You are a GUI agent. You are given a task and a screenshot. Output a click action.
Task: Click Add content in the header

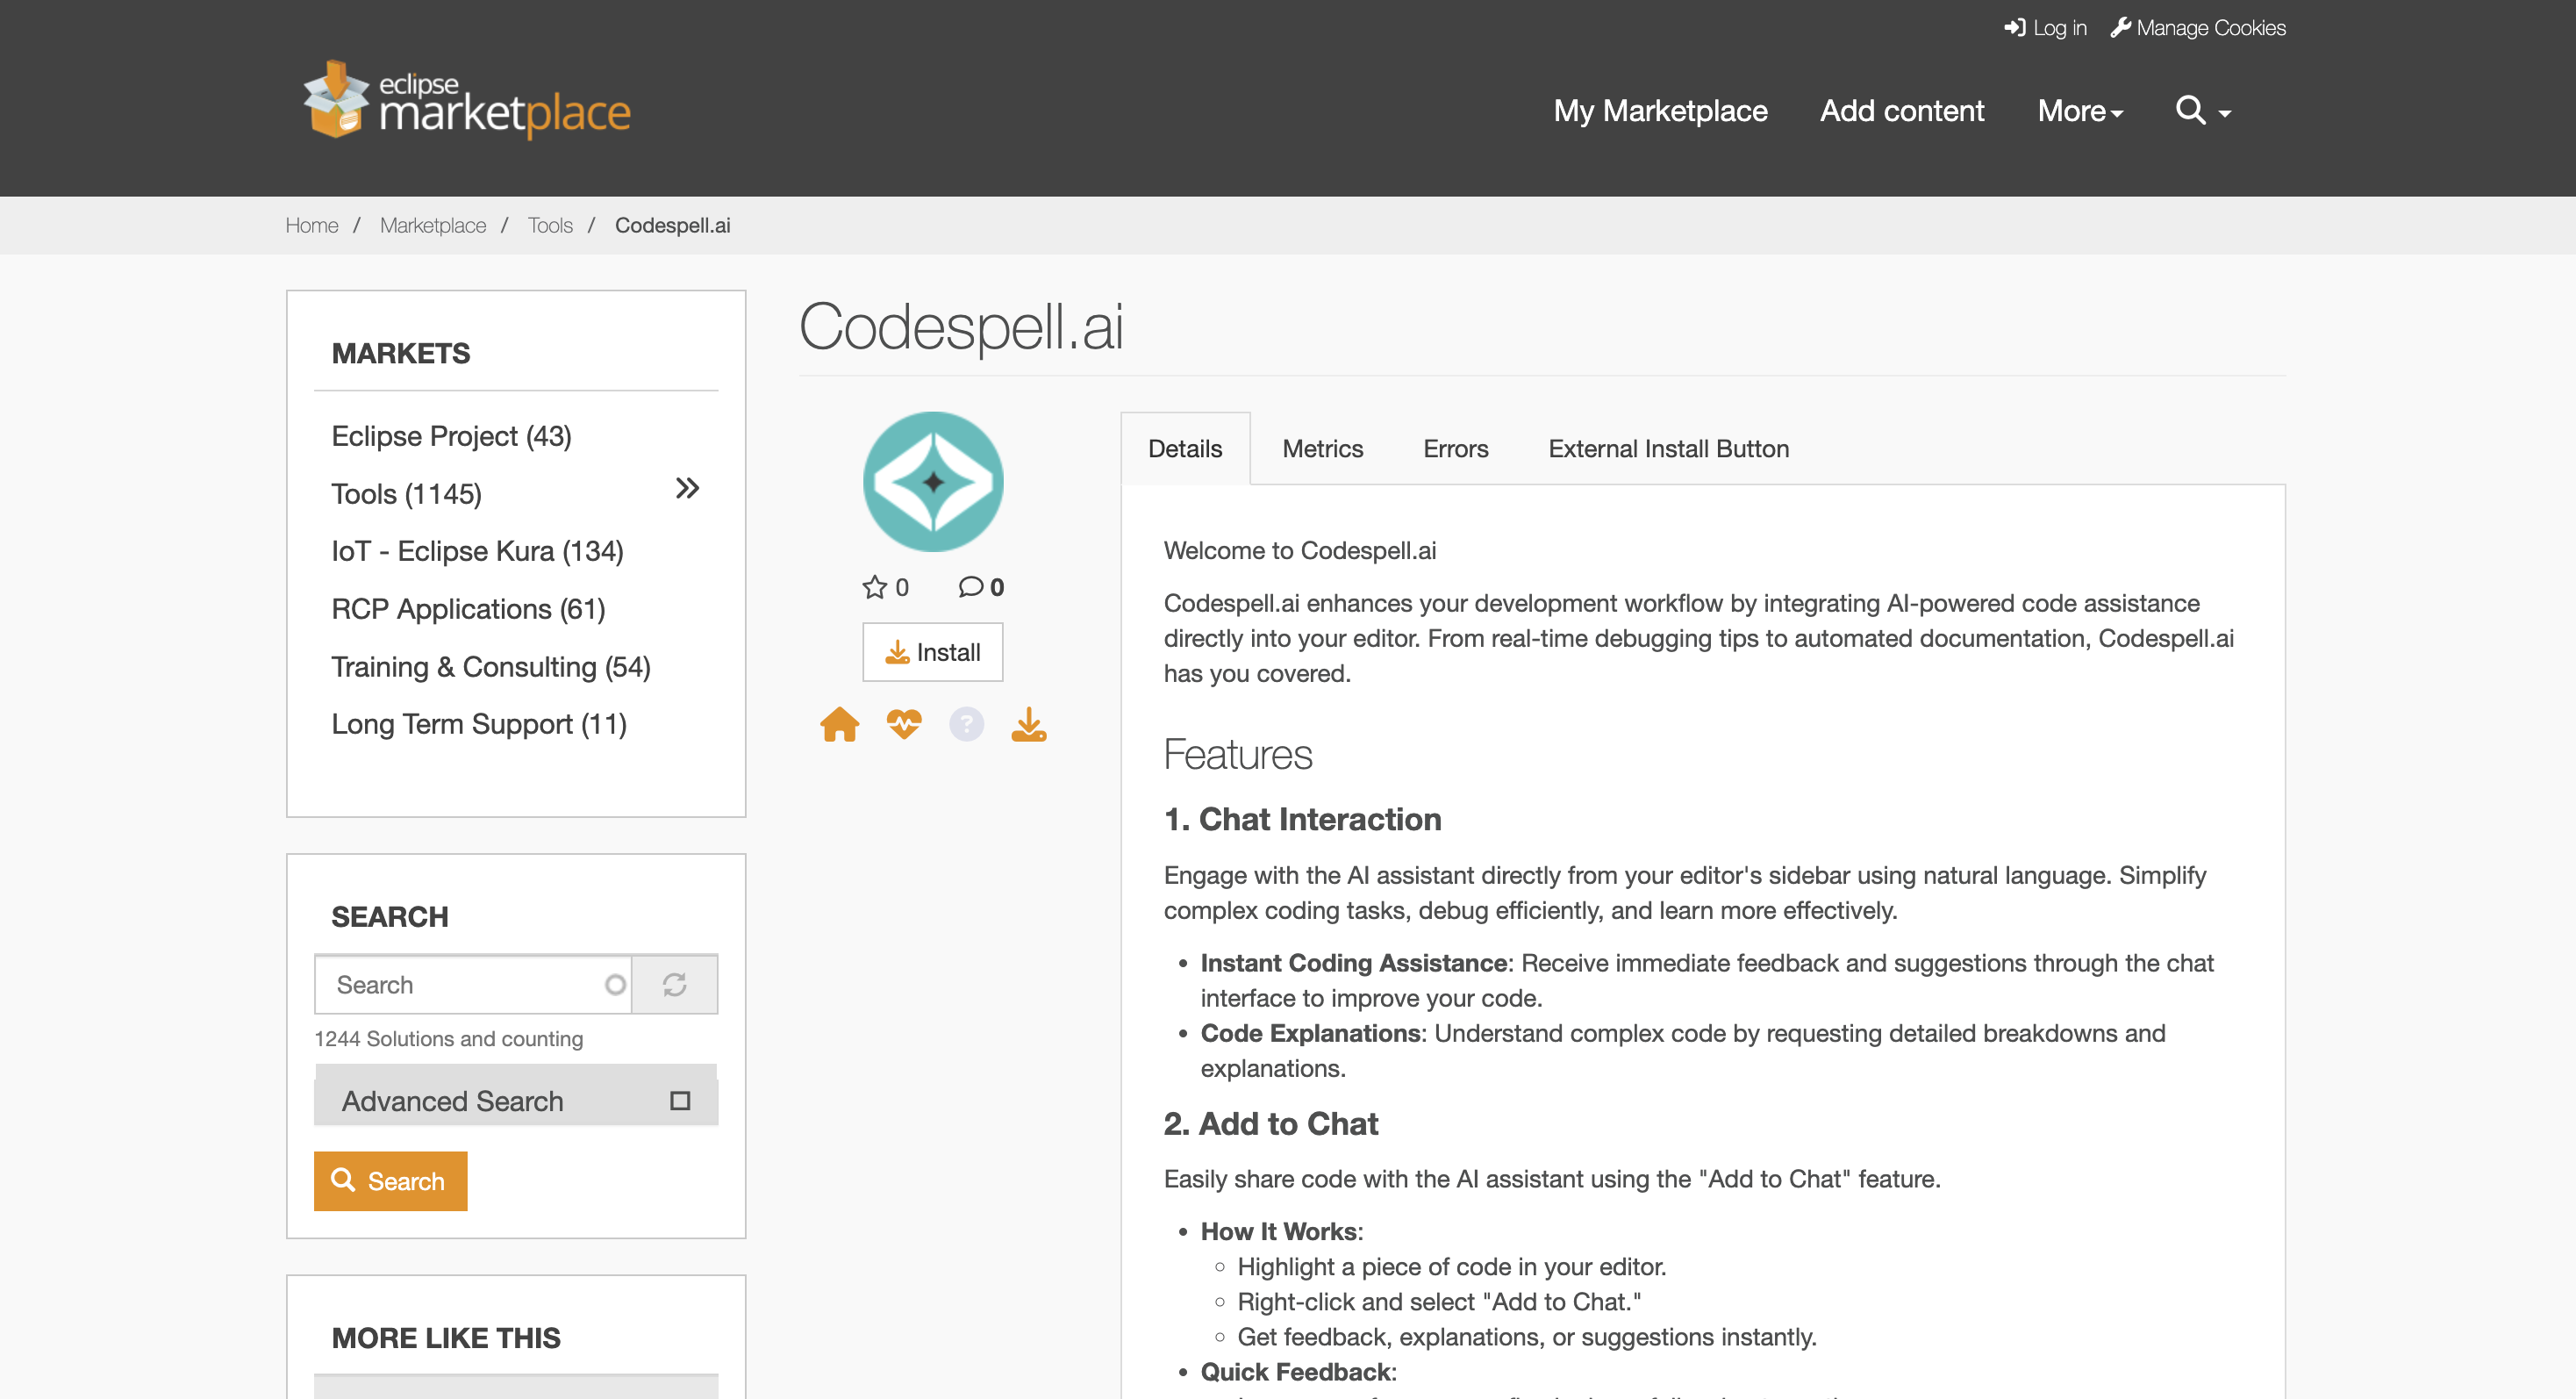click(1902, 110)
